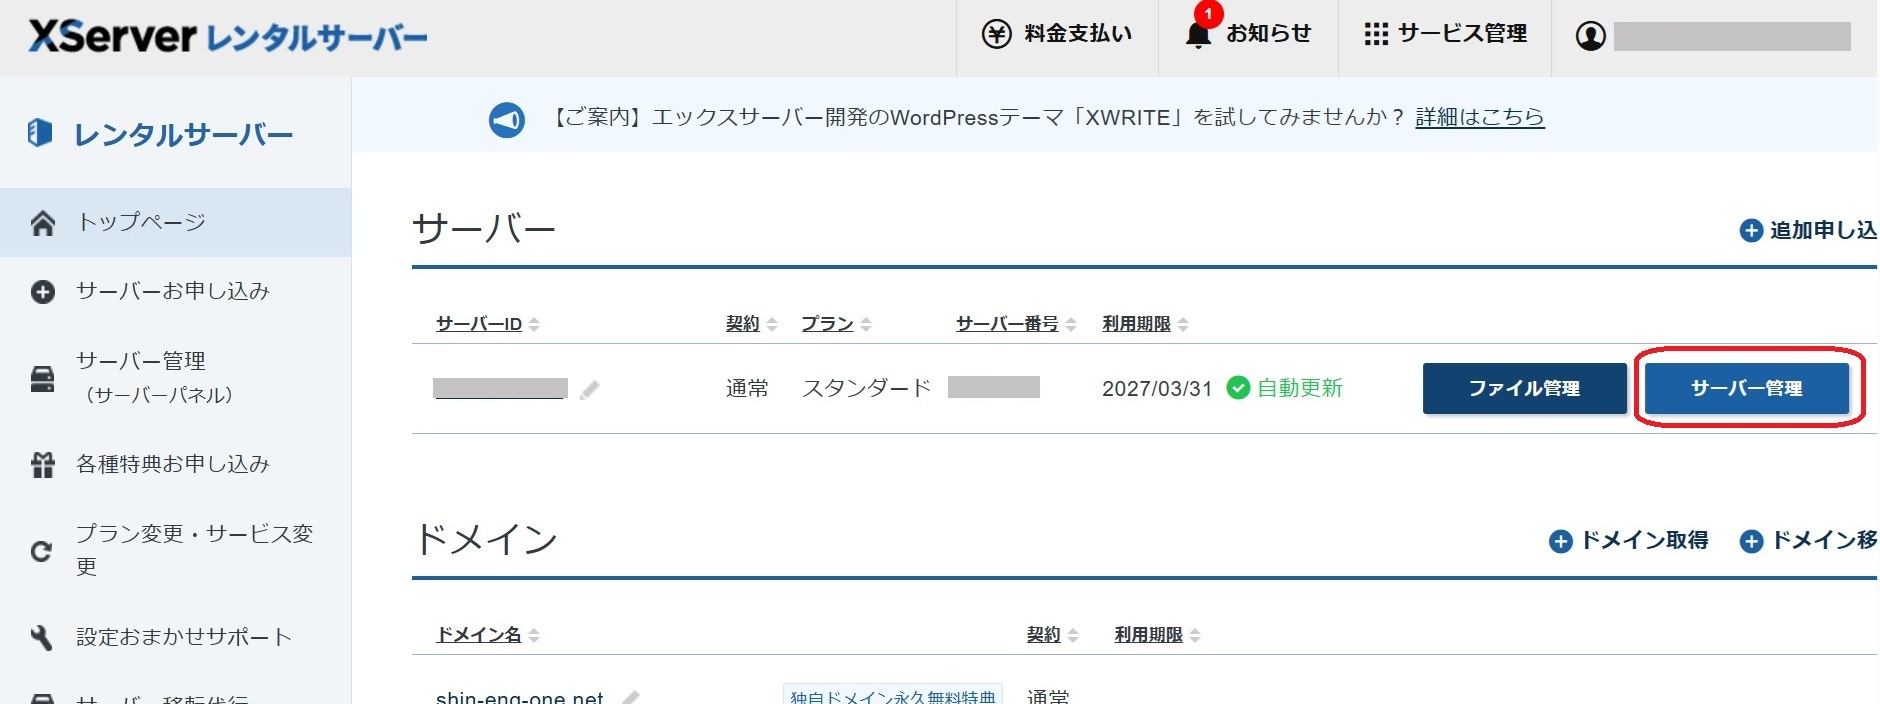
Task: Click the megaphone announcement icon
Action: point(507,120)
